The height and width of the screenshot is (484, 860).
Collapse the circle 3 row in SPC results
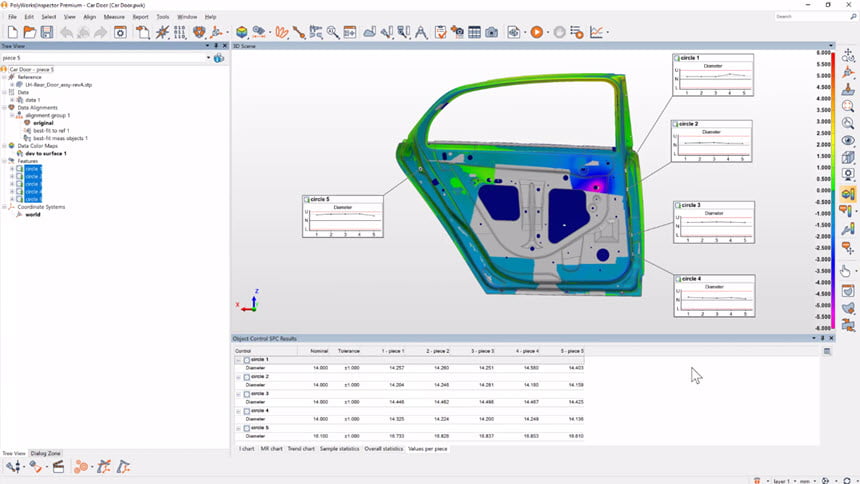[x=239, y=394]
